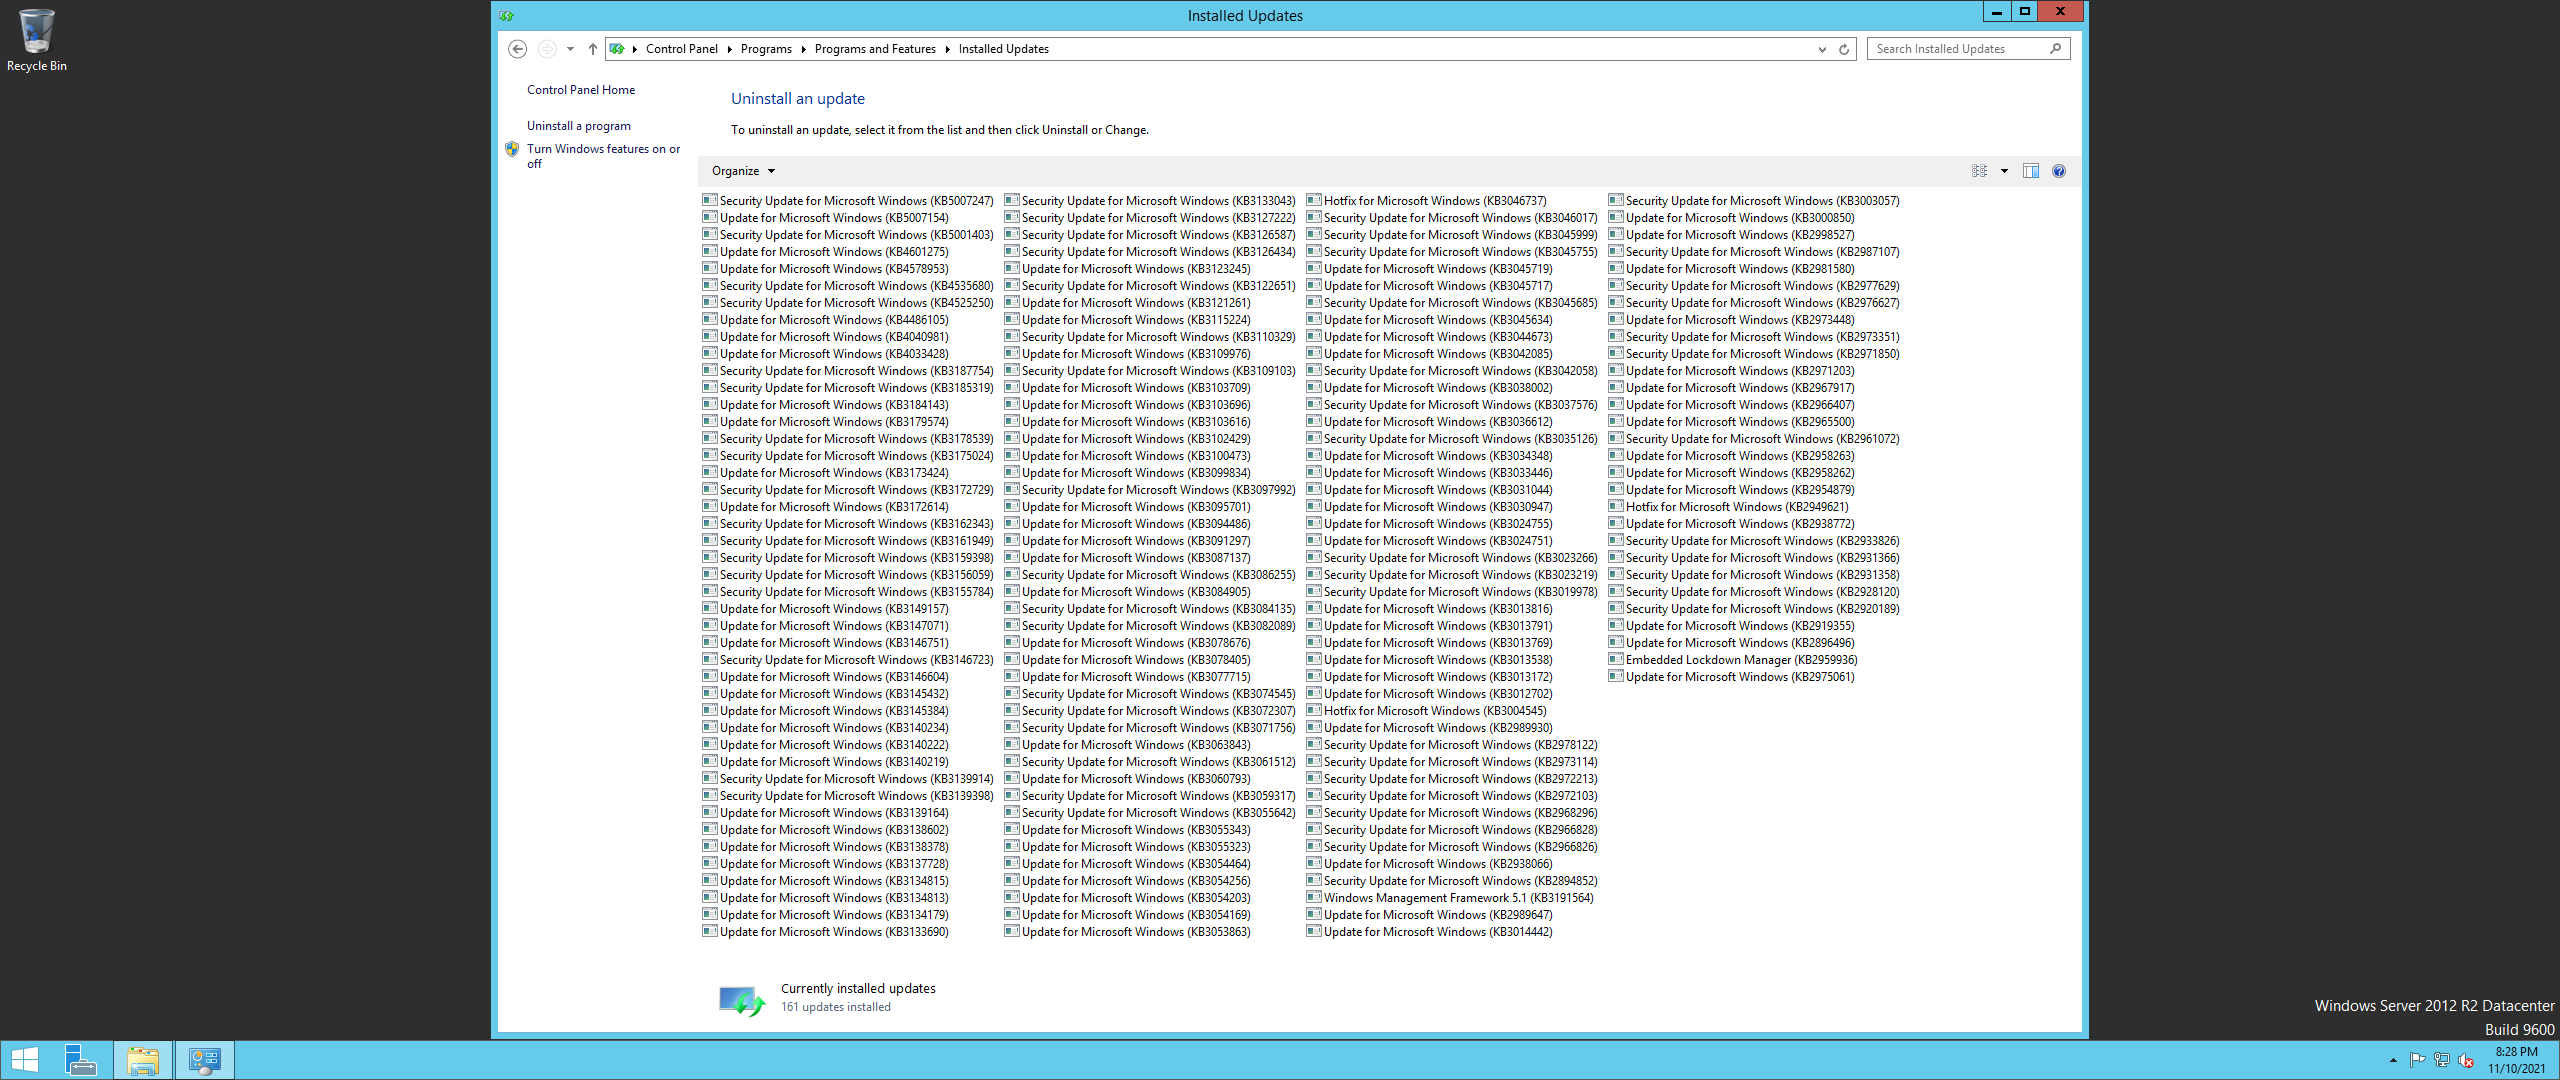
Task: Click the Back navigation arrow
Action: pos(517,49)
